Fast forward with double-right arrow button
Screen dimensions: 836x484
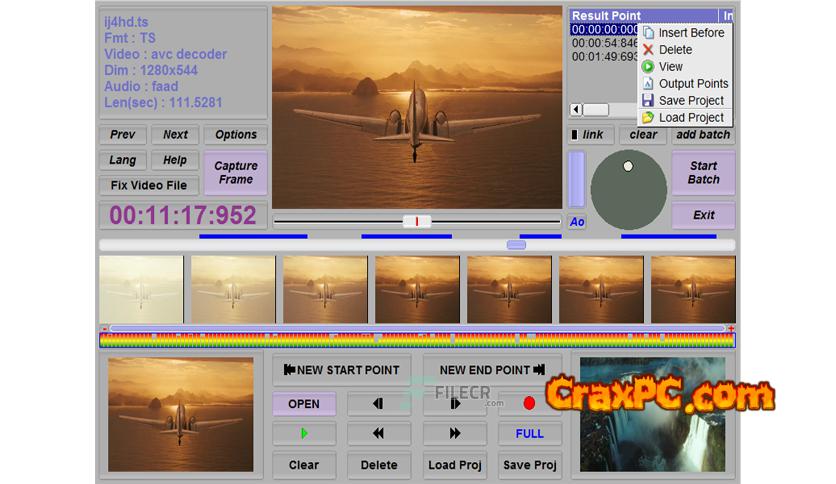coord(454,433)
